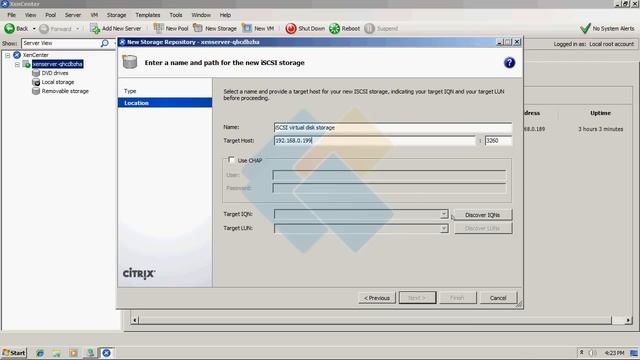The height and width of the screenshot is (360, 640).
Task: Shut Down the selected server
Action: (x=305, y=29)
